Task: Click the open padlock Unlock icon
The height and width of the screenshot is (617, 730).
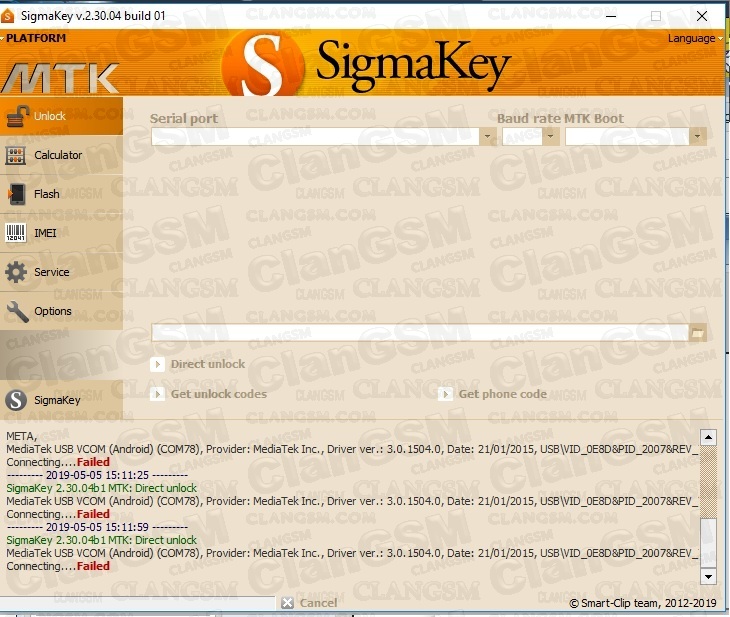Action: [x=17, y=116]
